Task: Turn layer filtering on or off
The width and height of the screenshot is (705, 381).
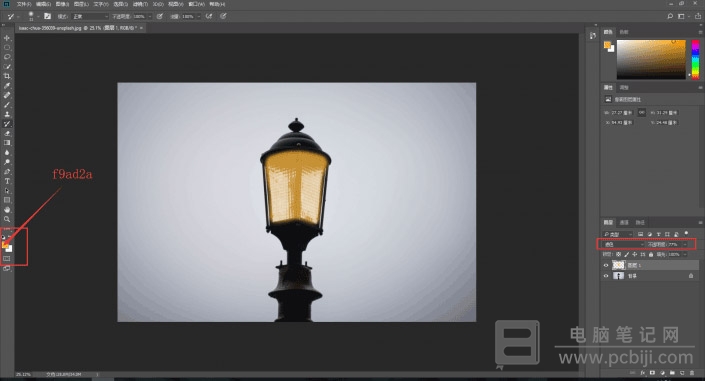Action: tap(687, 233)
